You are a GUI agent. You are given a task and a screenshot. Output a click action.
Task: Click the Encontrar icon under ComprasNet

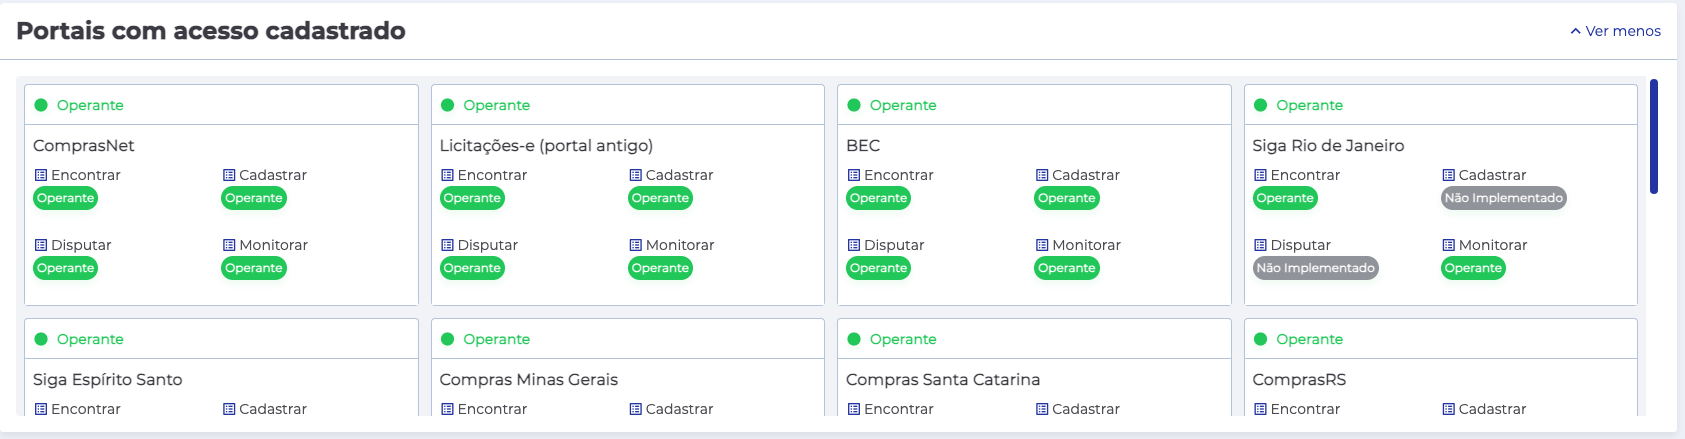[x=41, y=175]
